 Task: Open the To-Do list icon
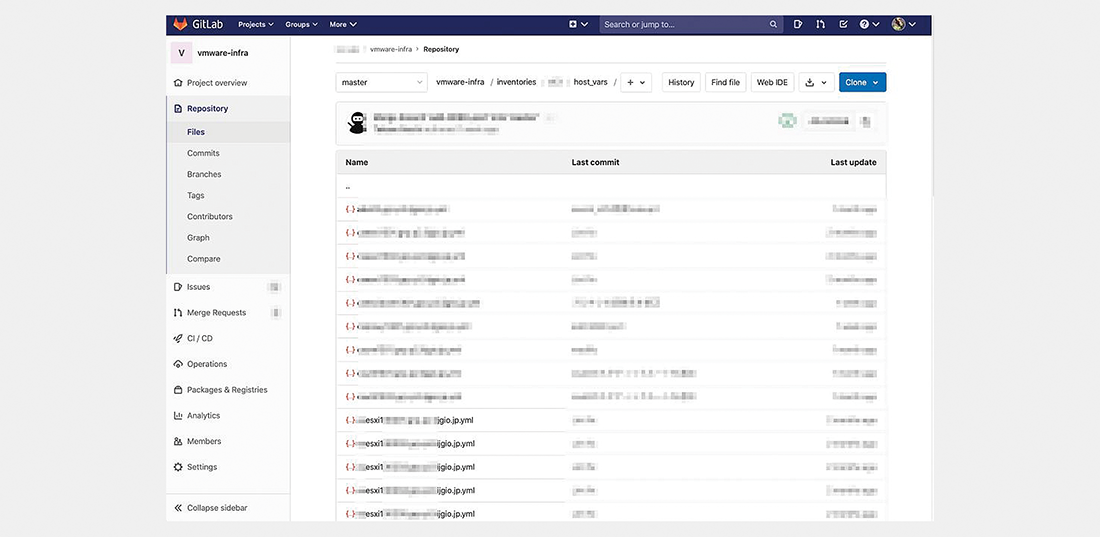click(x=844, y=24)
